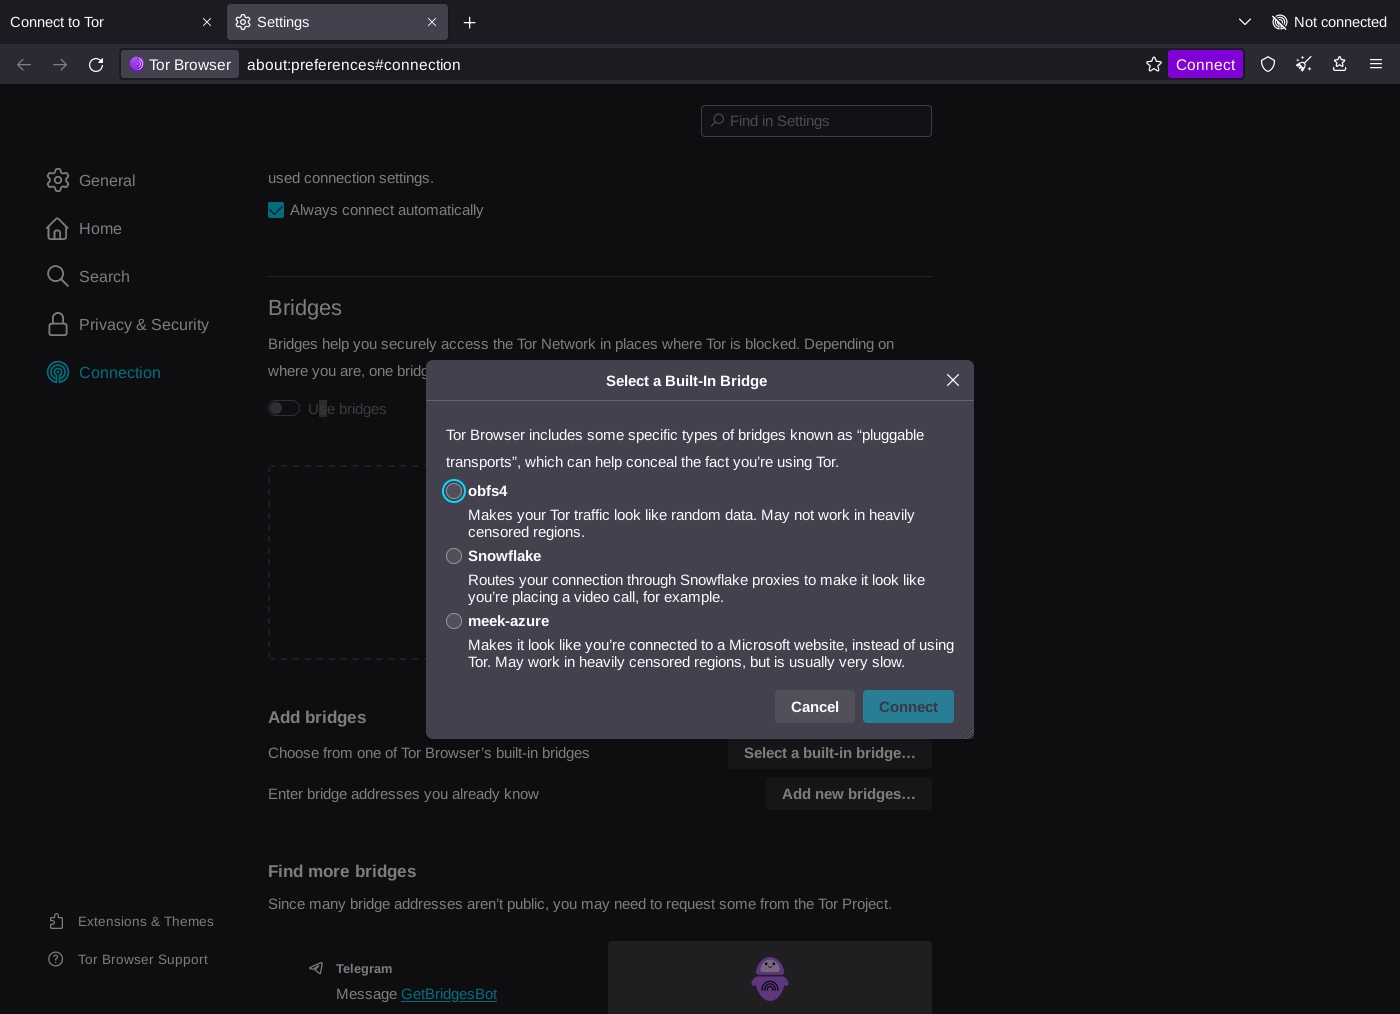The height and width of the screenshot is (1014, 1400).
Task: Close the Select a Built-In Bridge dialog
Action: (953, 380)
